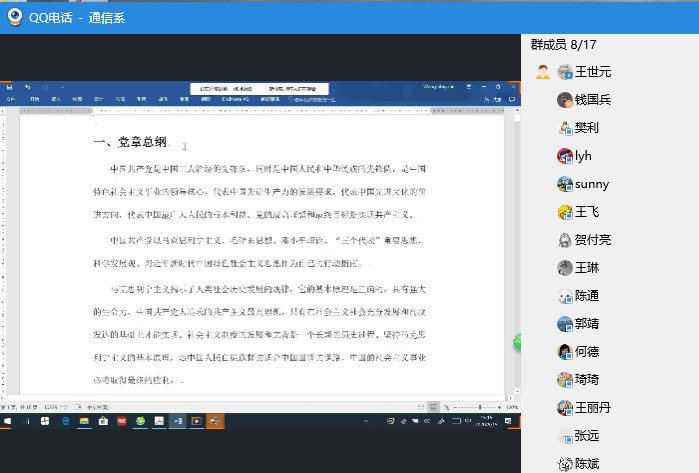Click 王世元's avatar in member list
Image resolution: width=699 pixels, height=473 pixels.
click(565, 72)
